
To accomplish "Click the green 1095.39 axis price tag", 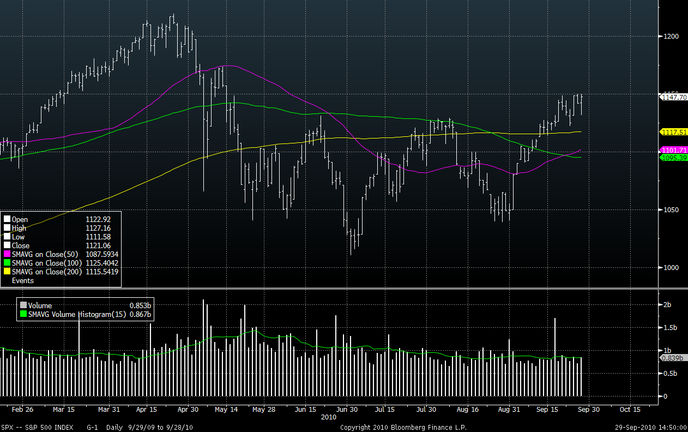I will (672, 158).
